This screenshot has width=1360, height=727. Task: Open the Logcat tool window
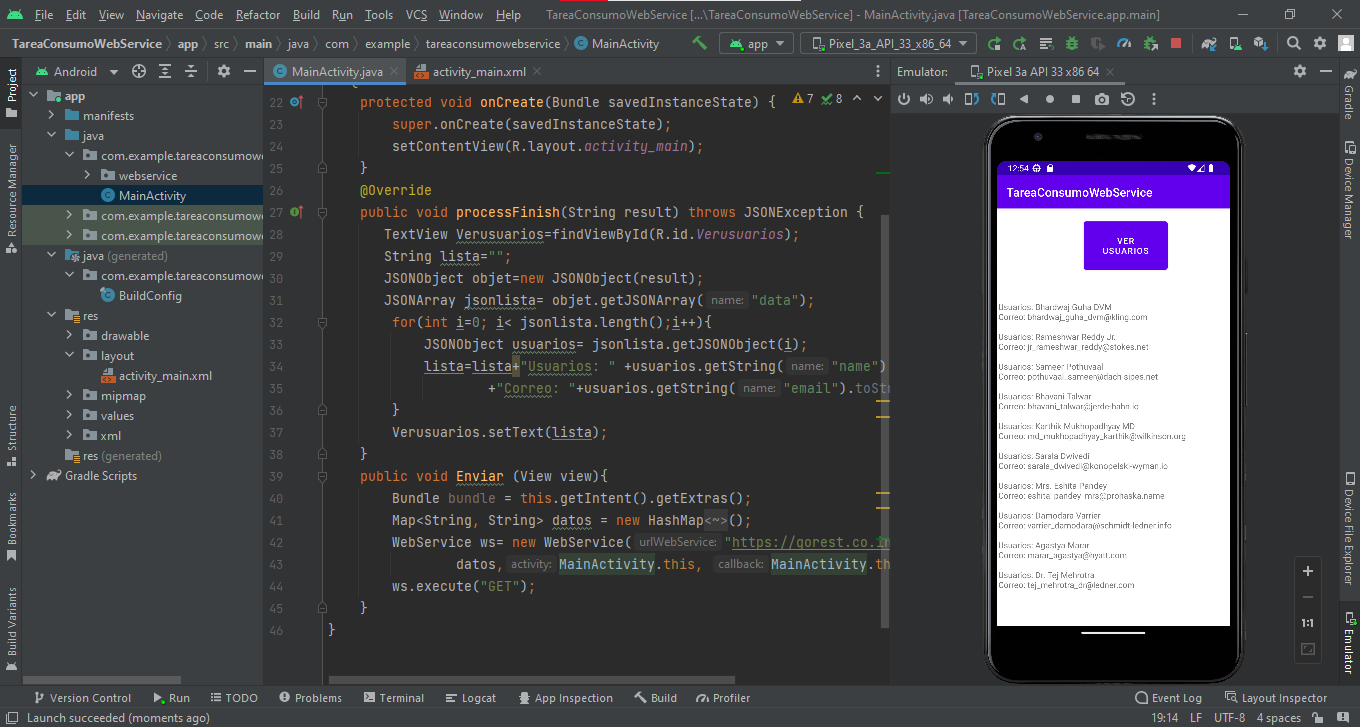tap(469, 698)
